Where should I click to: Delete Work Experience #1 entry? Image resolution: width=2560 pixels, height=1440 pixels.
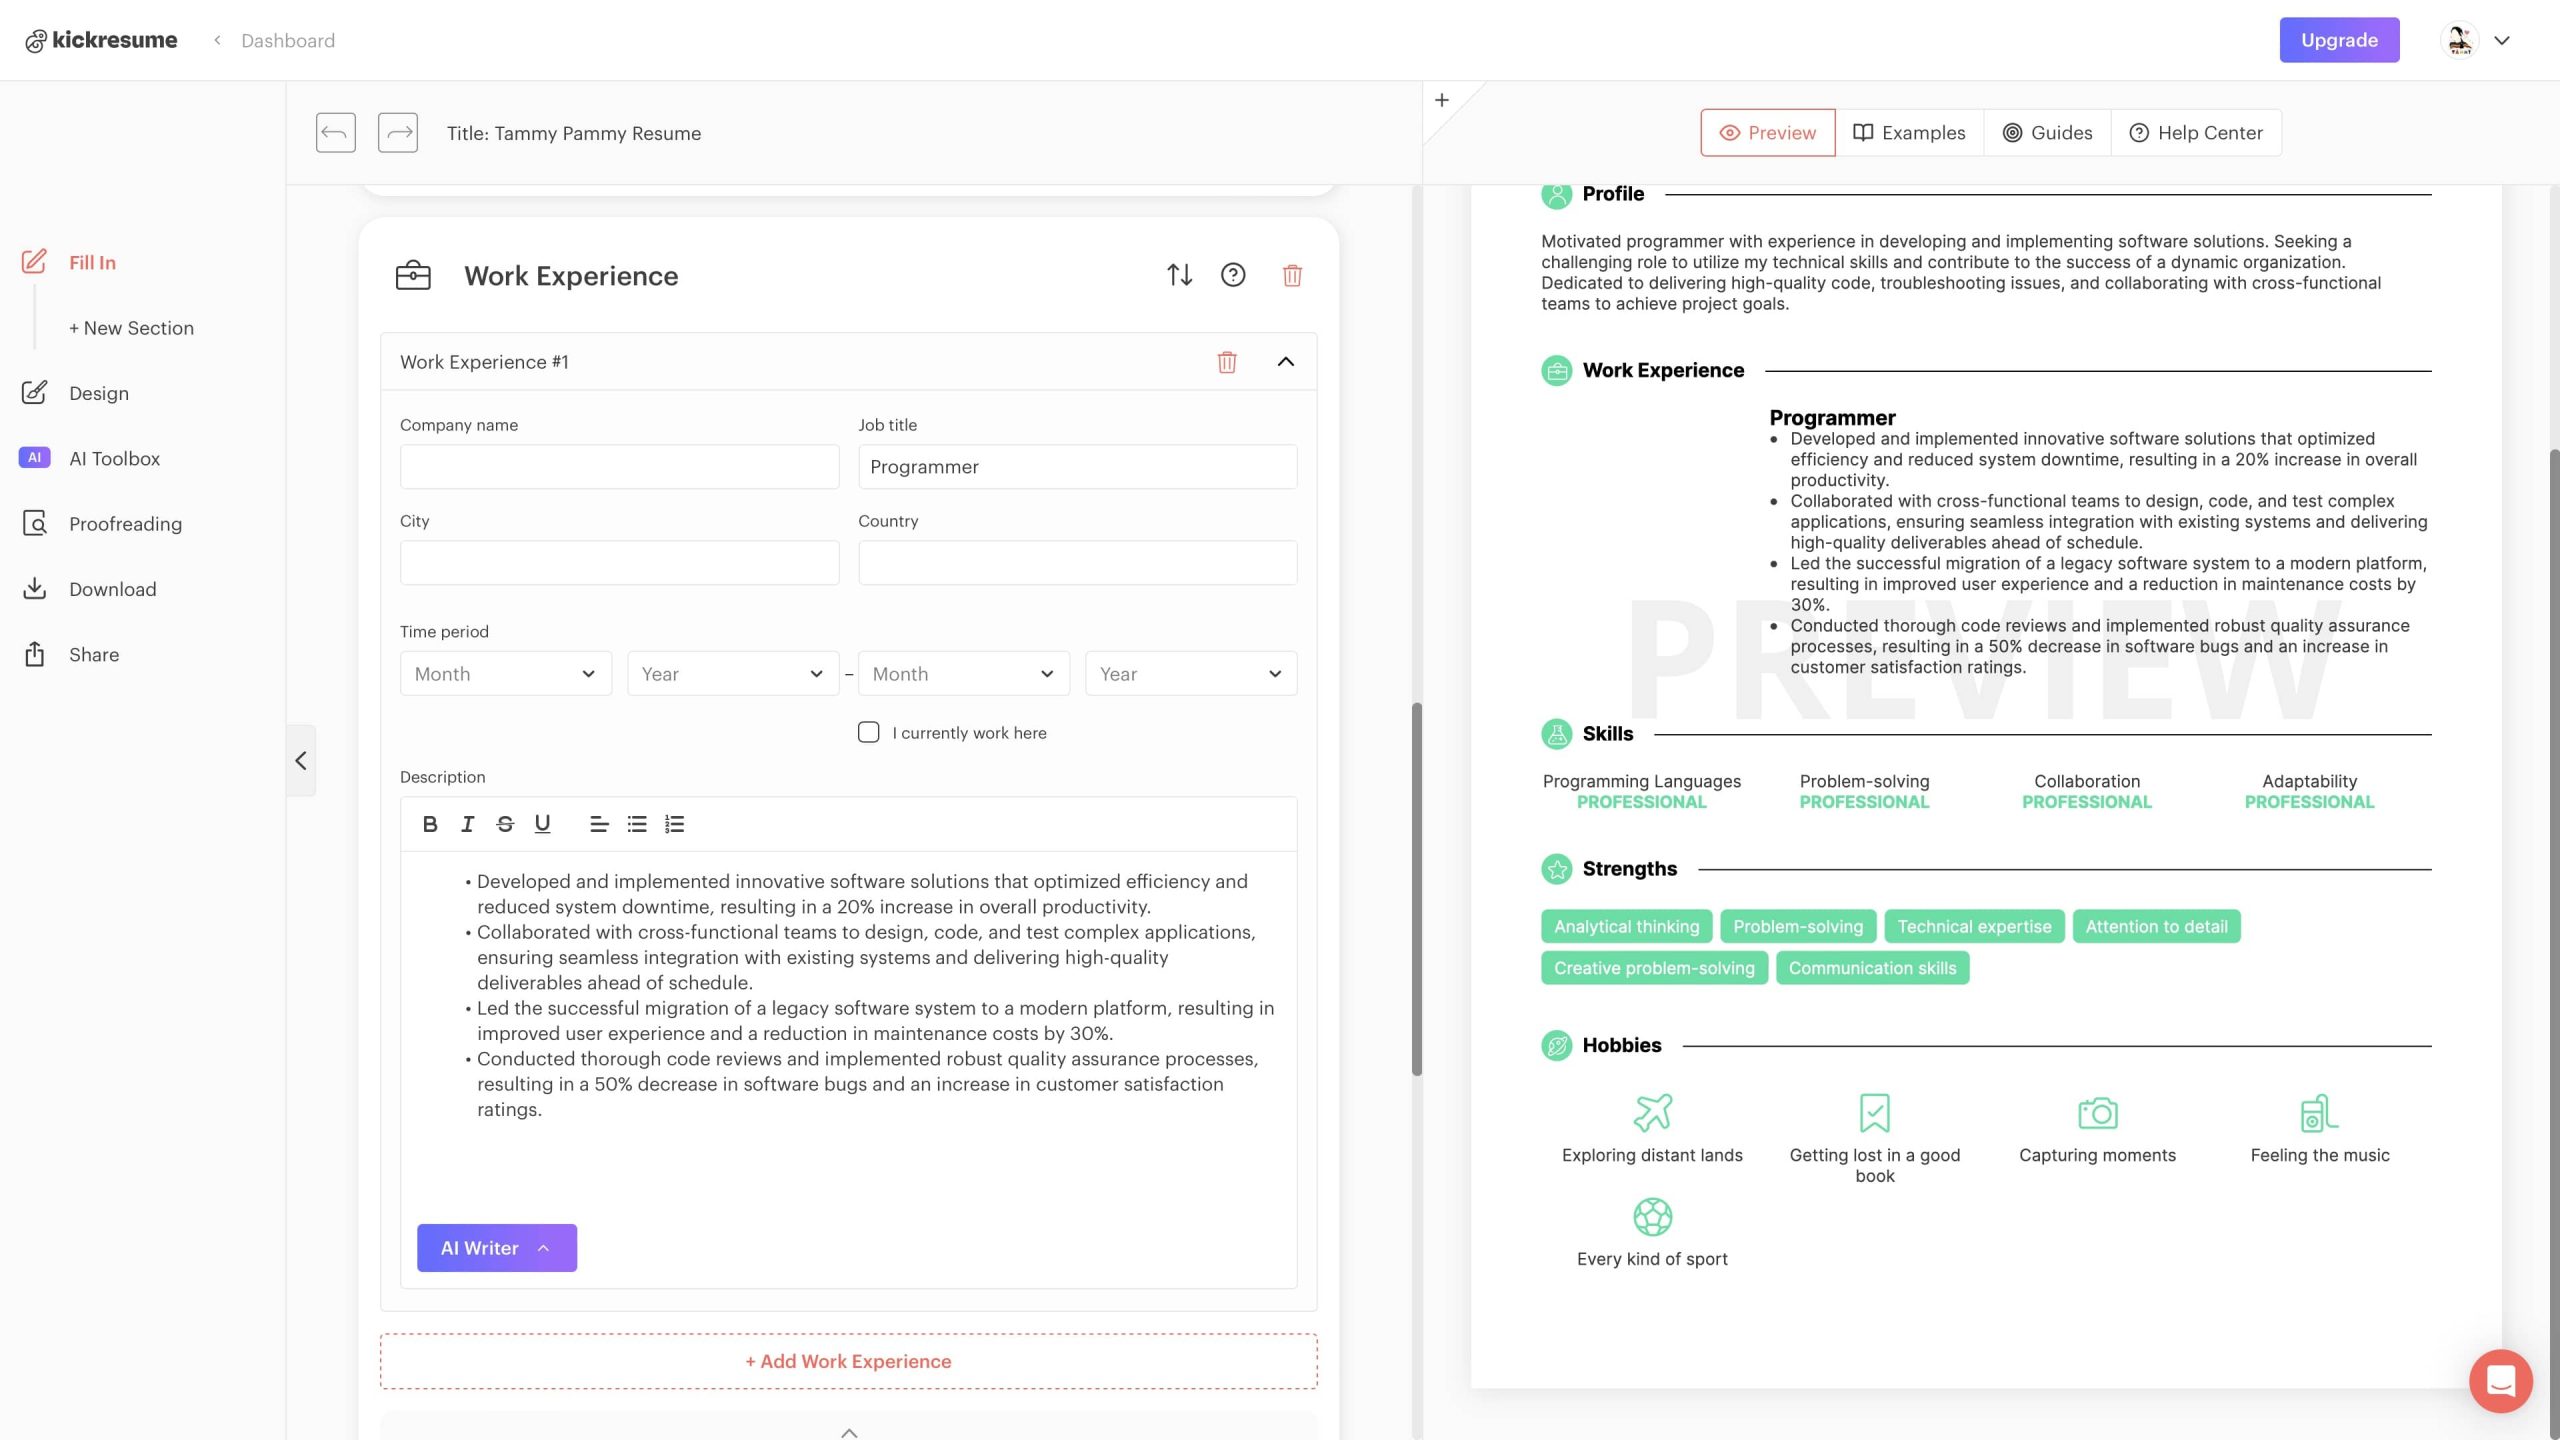click(x=1226, y=362)
